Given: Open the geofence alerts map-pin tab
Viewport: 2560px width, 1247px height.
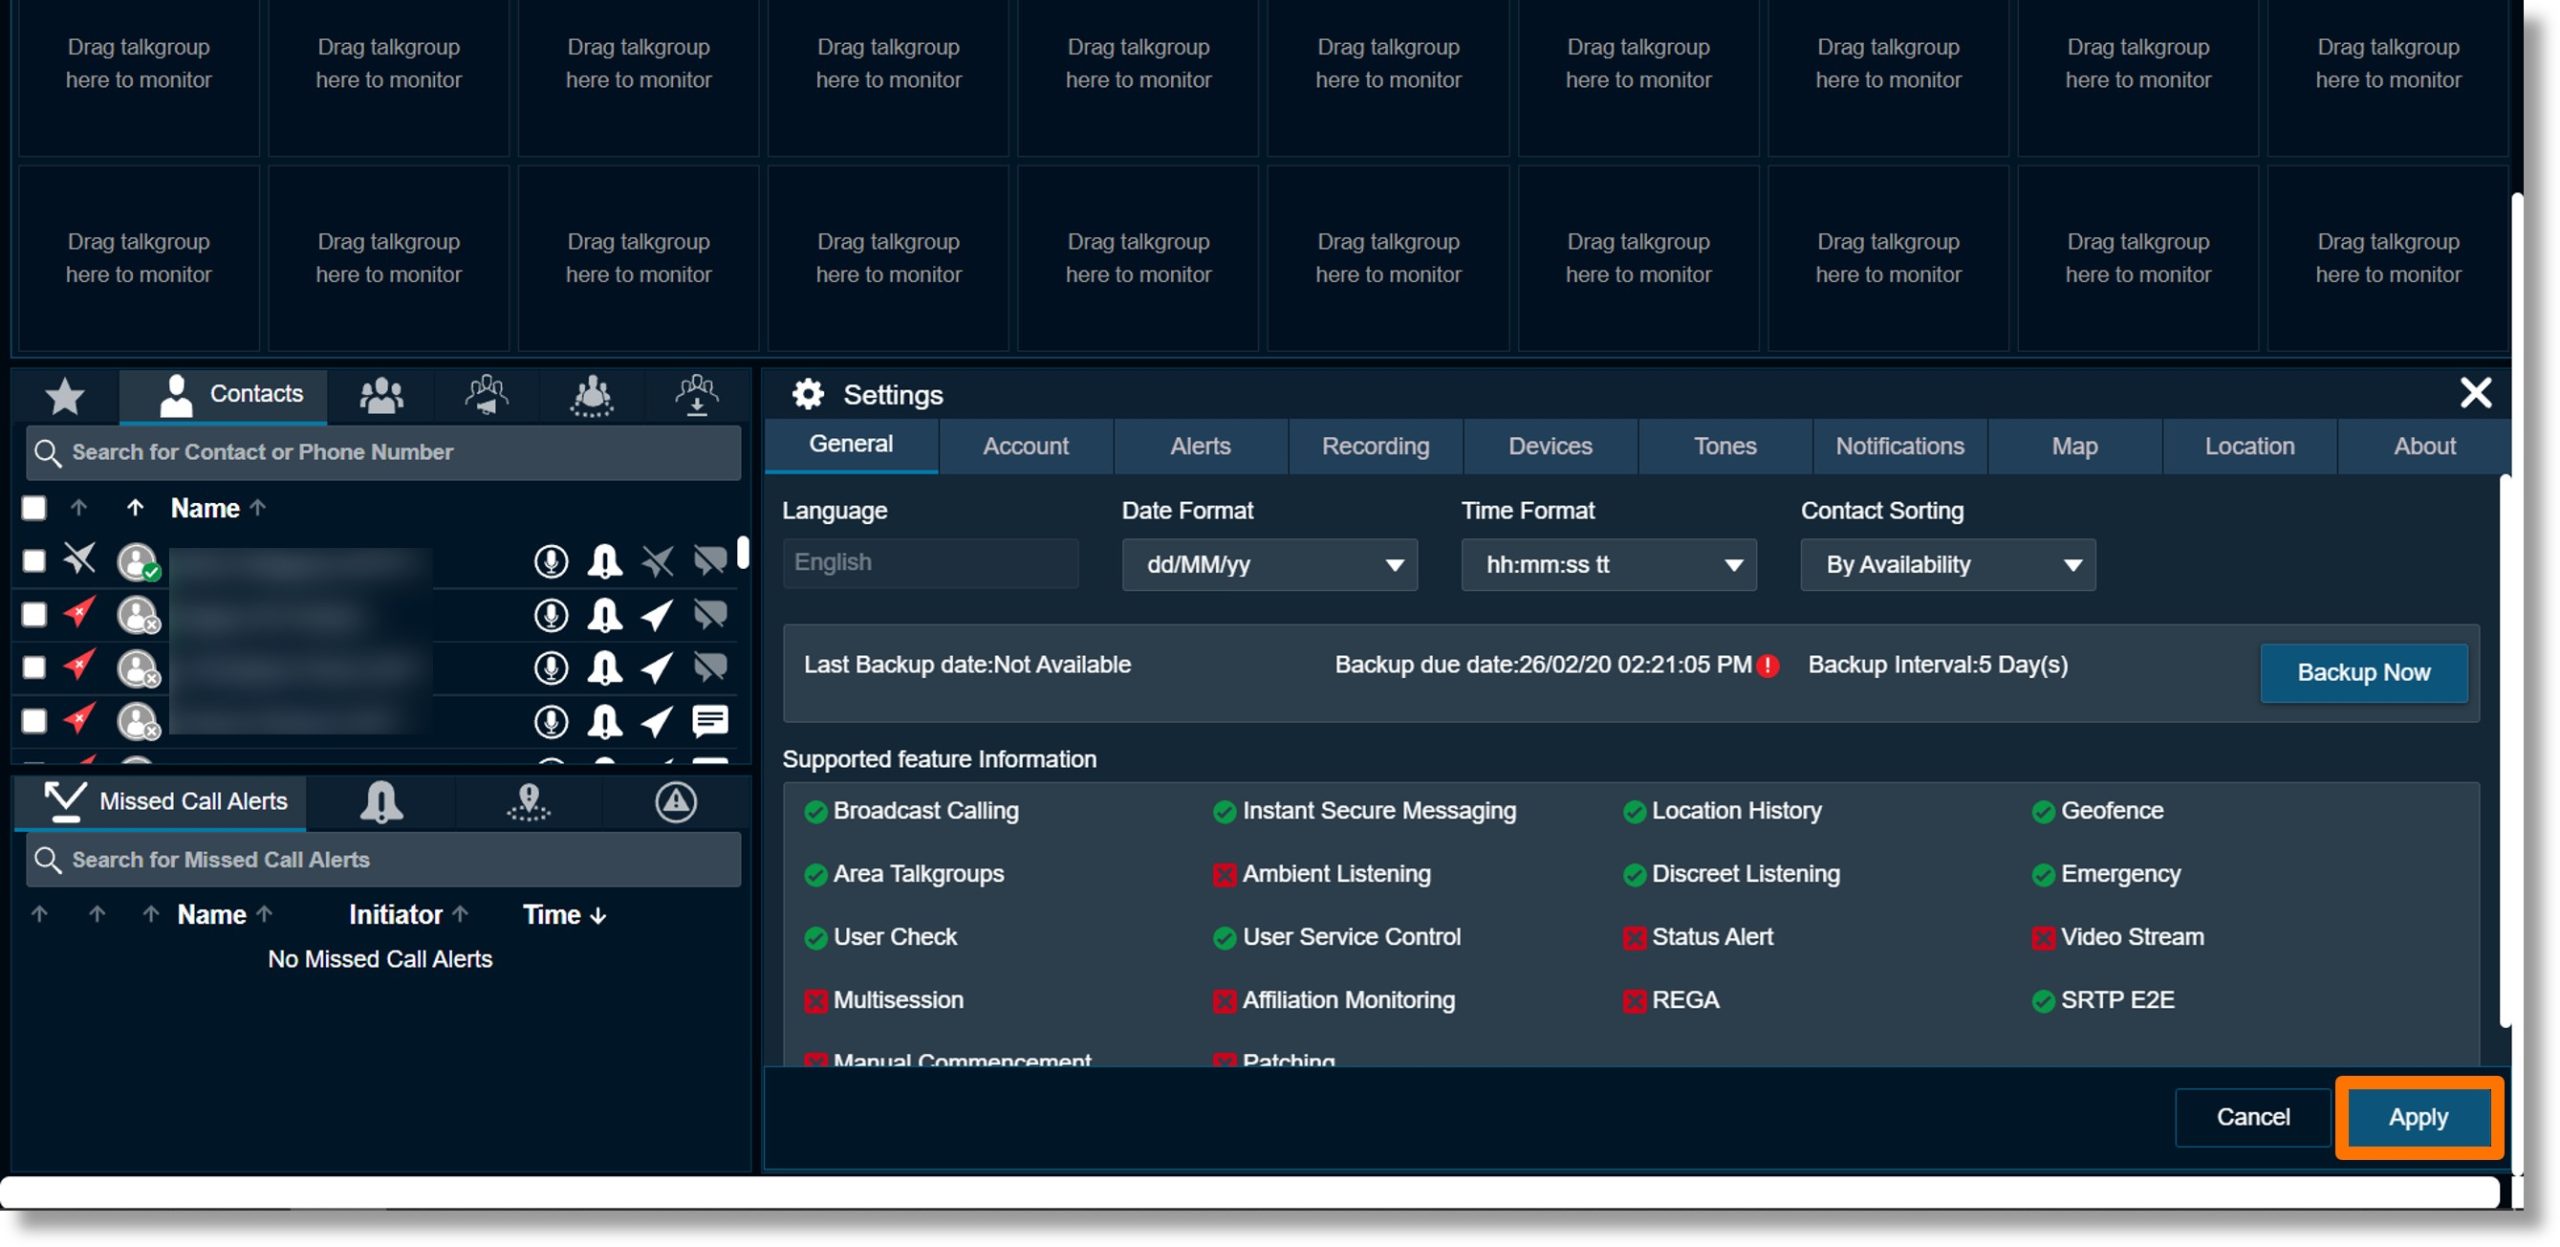Looking at the screenshot, I should 529,803.
